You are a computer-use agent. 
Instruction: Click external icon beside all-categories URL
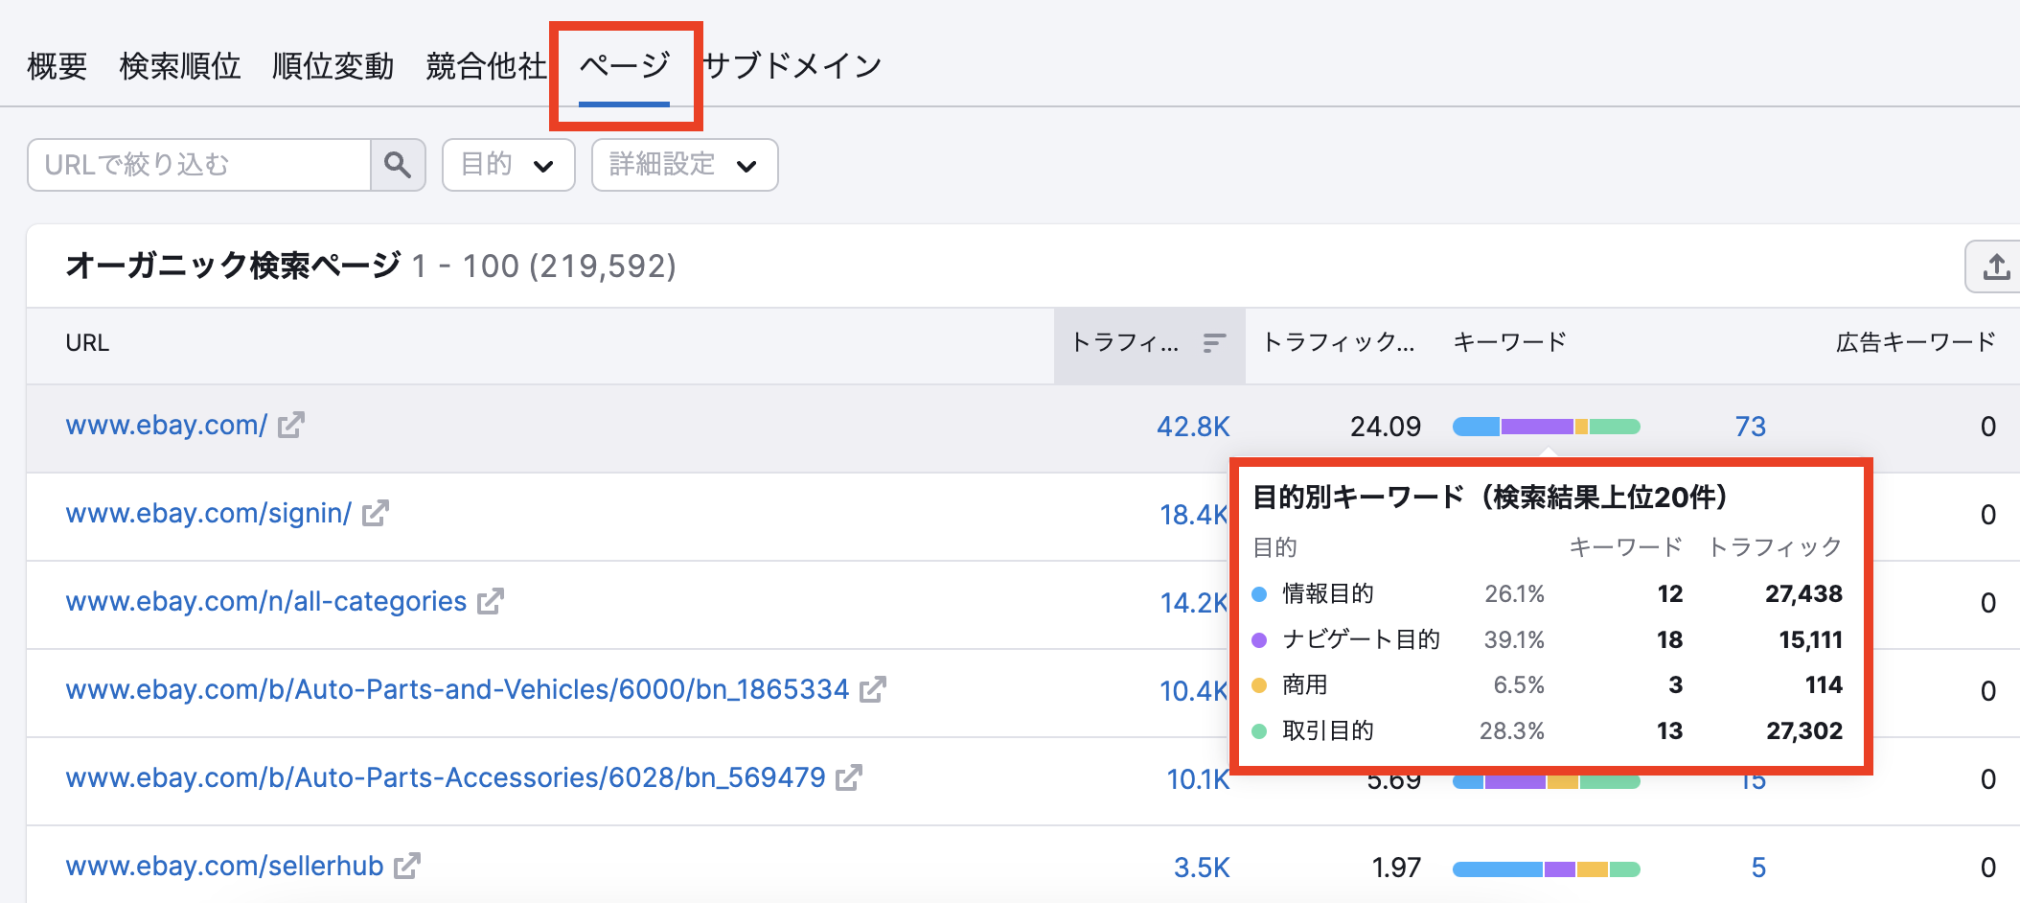[490, 601]
